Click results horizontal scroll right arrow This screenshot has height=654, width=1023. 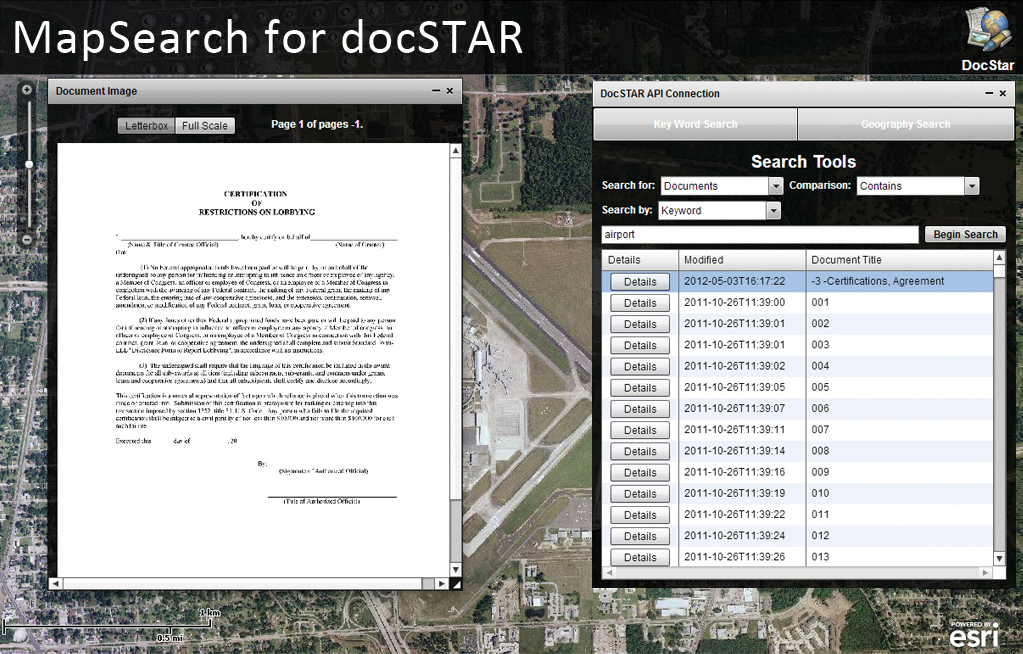coord(986,572)
